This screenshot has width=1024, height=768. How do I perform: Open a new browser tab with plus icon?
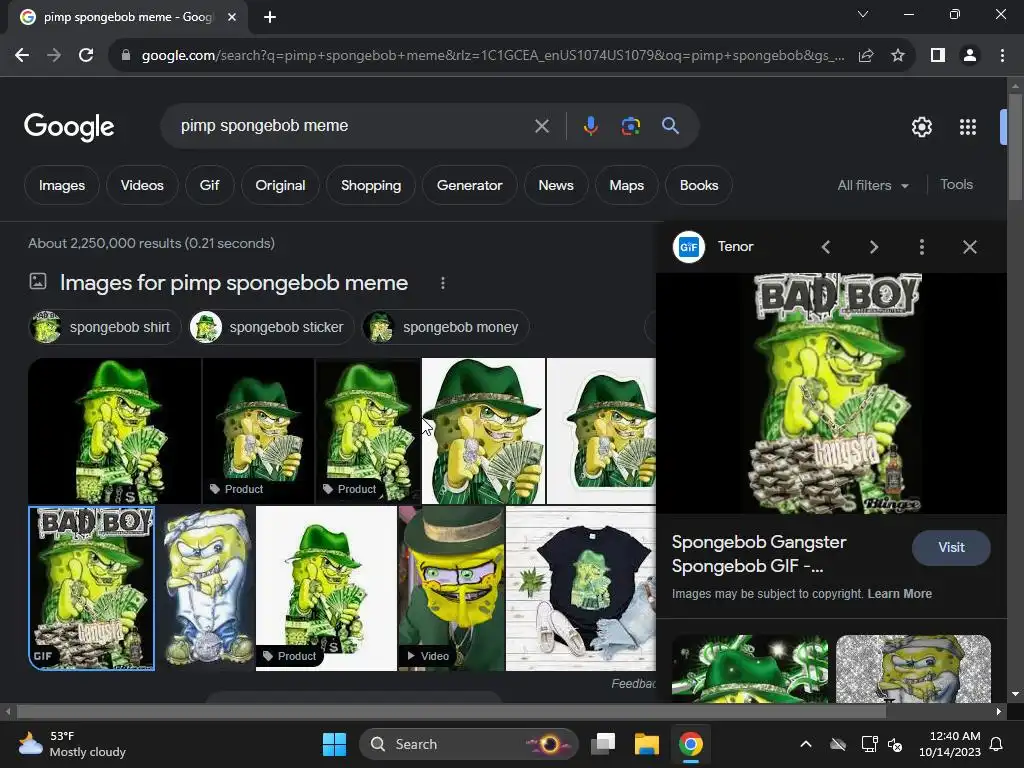[x=270, y=17]
